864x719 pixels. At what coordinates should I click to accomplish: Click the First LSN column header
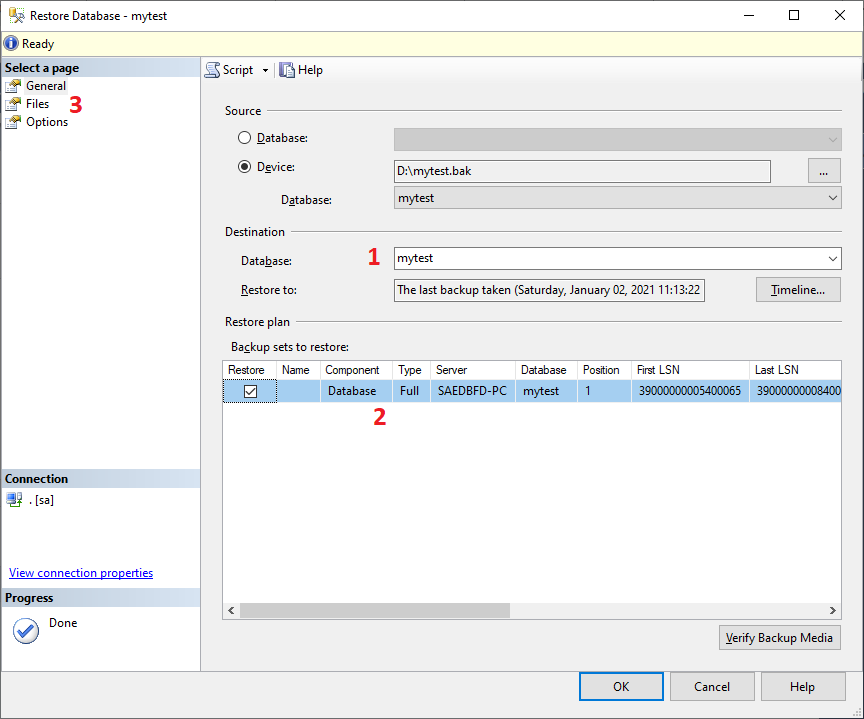pyautogui.click(x=690, y=370)
